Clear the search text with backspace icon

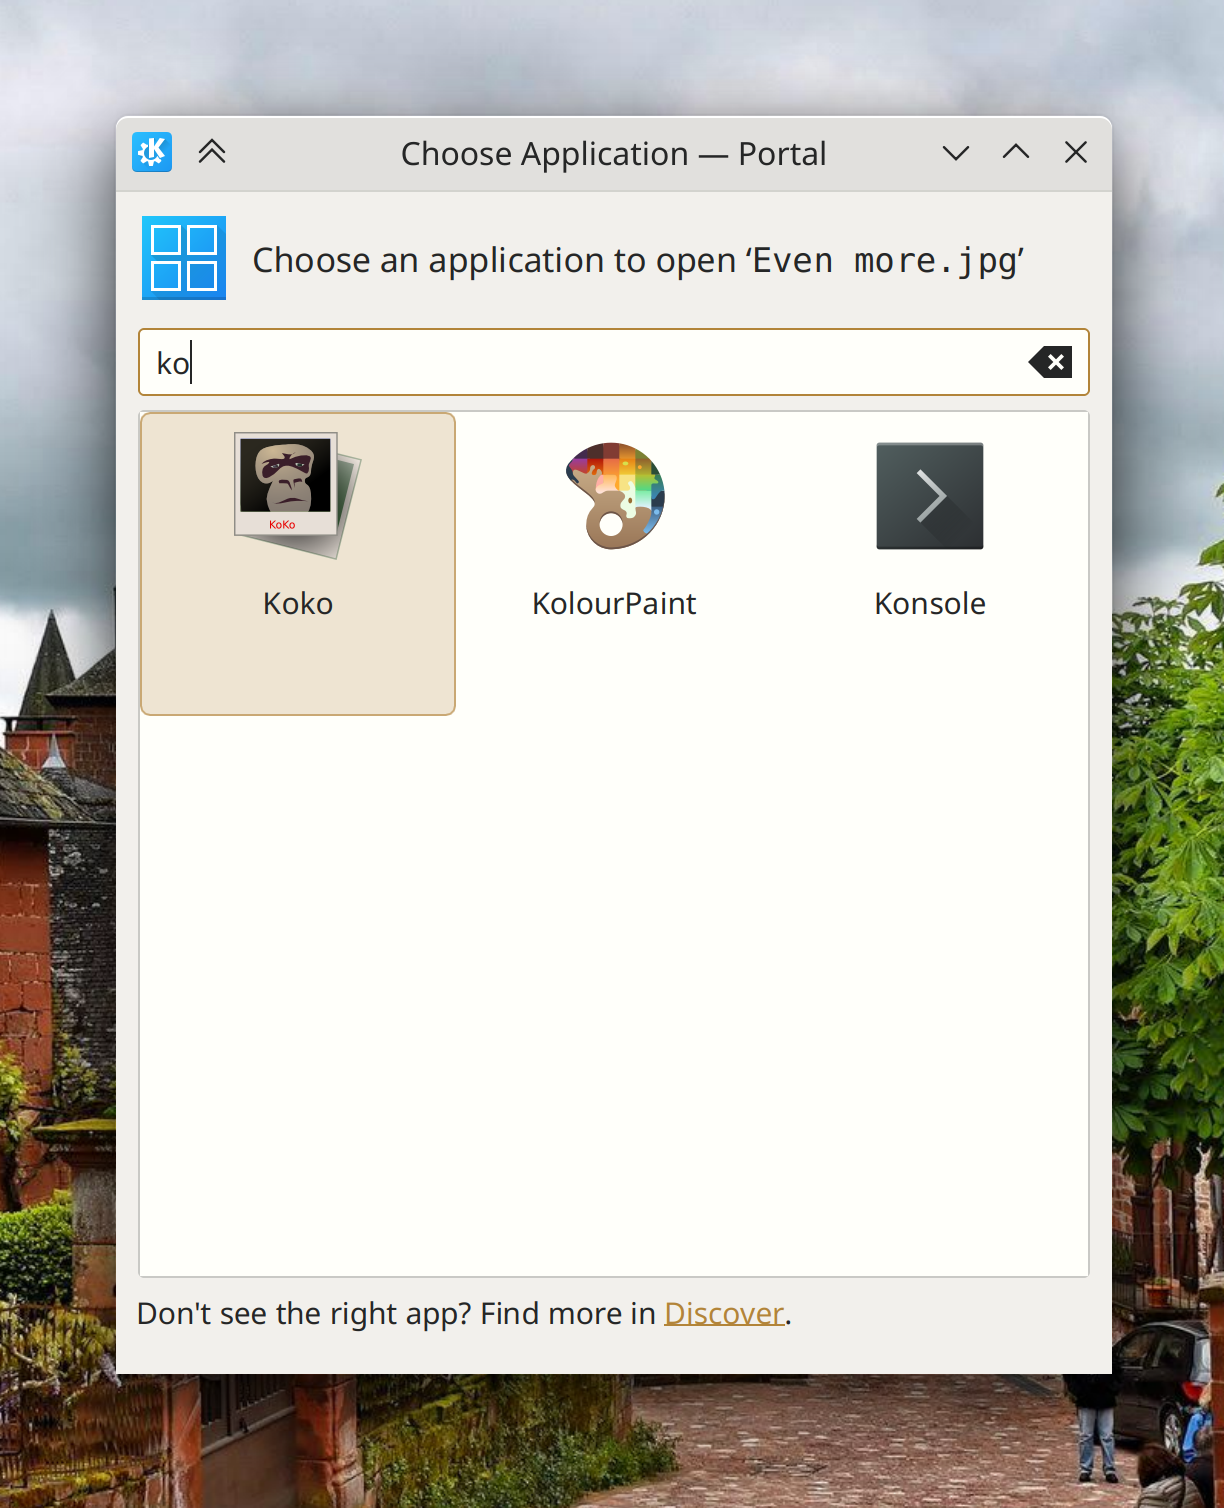1050,362
